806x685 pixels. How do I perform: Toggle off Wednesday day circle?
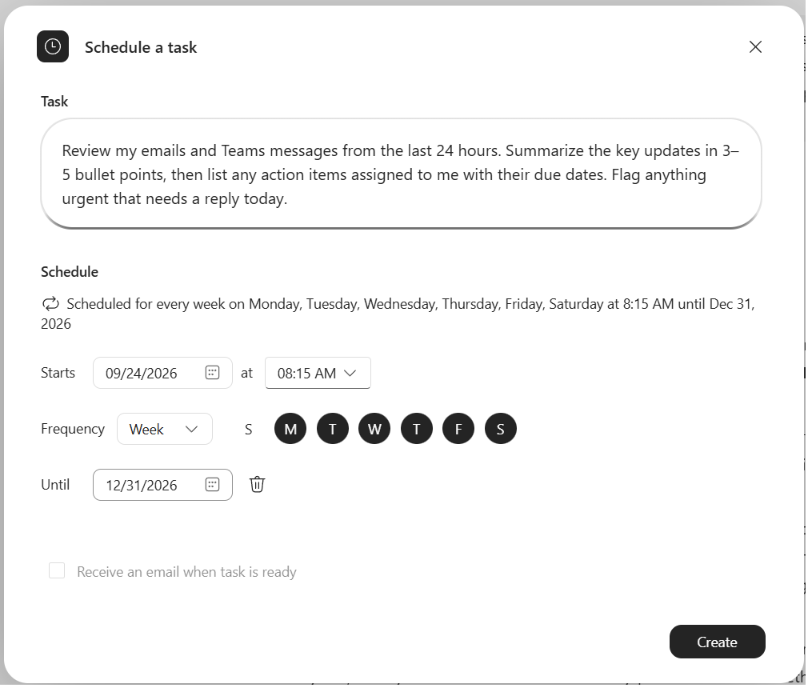pyautogui.click(x=374, y=429)
